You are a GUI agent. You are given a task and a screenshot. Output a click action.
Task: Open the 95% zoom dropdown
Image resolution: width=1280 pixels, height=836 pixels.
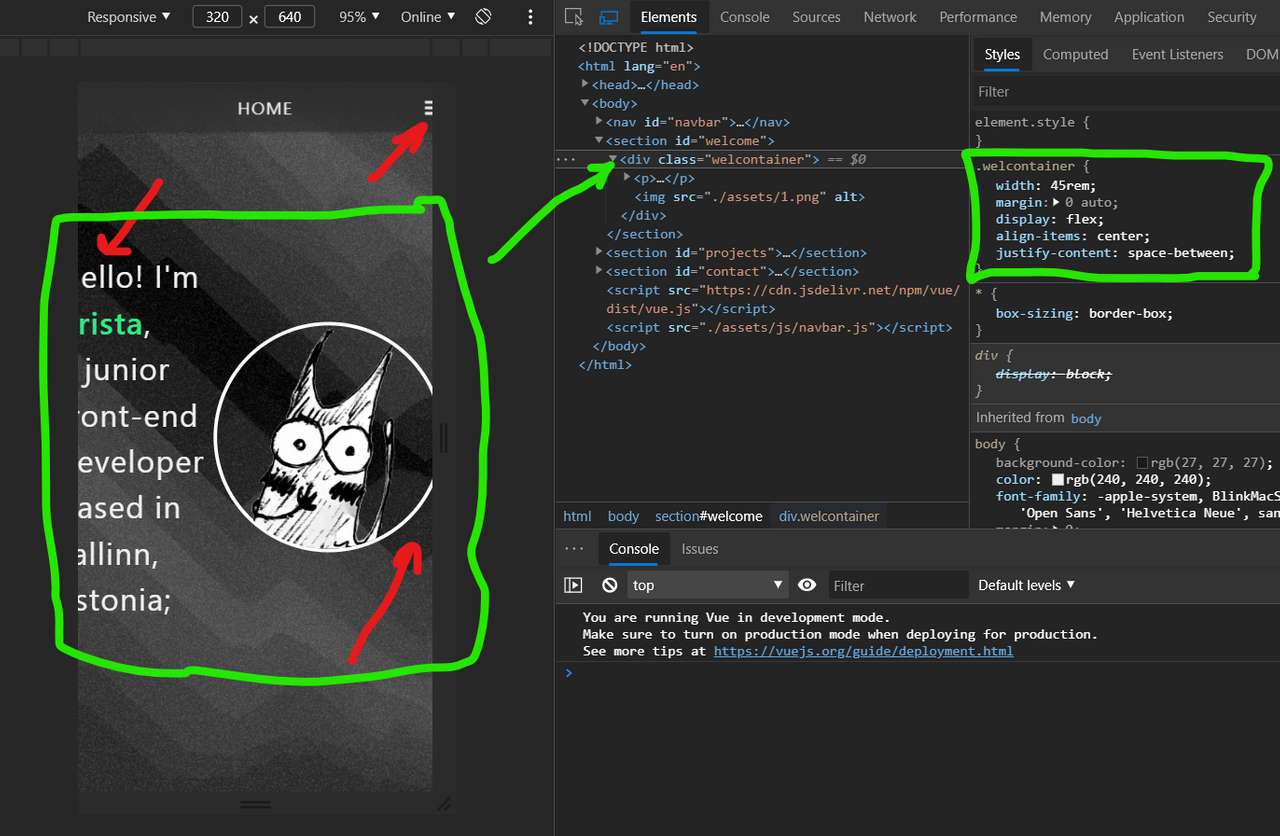tap(359, 17)
